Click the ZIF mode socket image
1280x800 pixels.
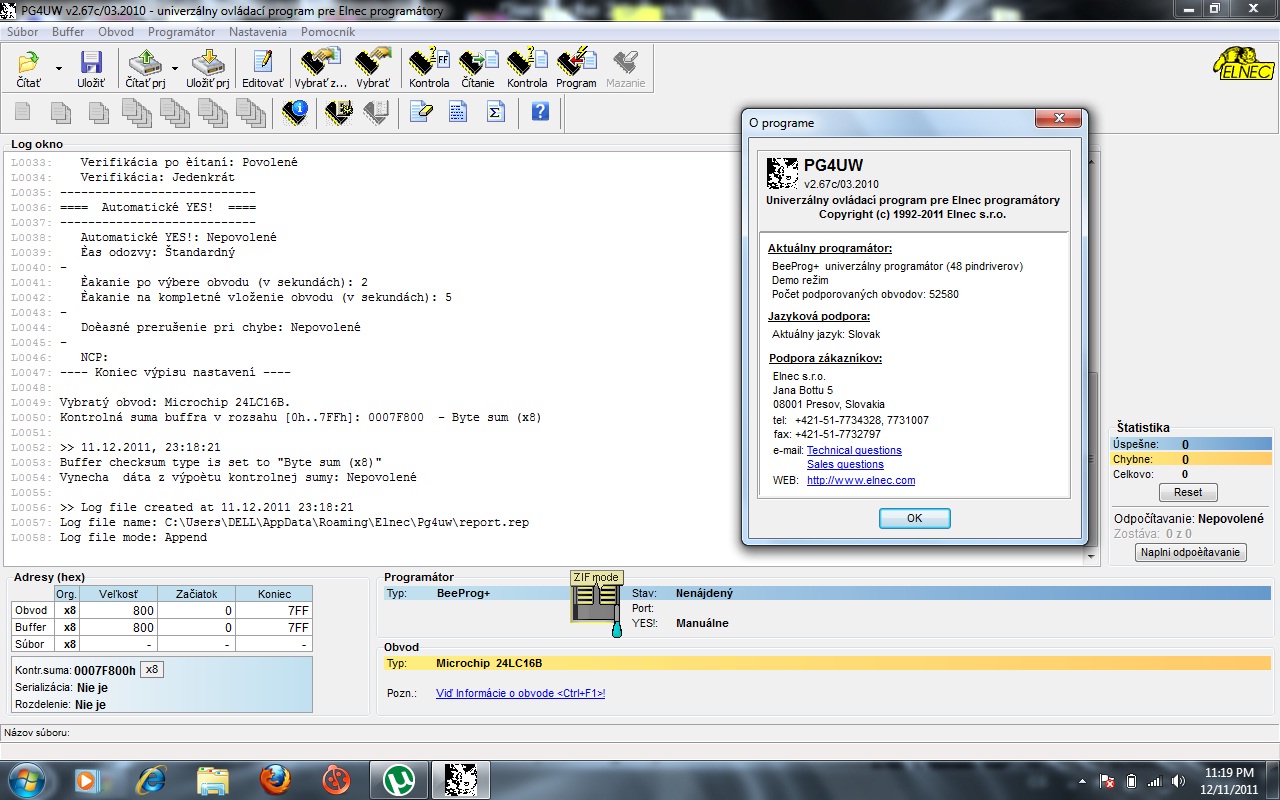click(x=596, y=602)
